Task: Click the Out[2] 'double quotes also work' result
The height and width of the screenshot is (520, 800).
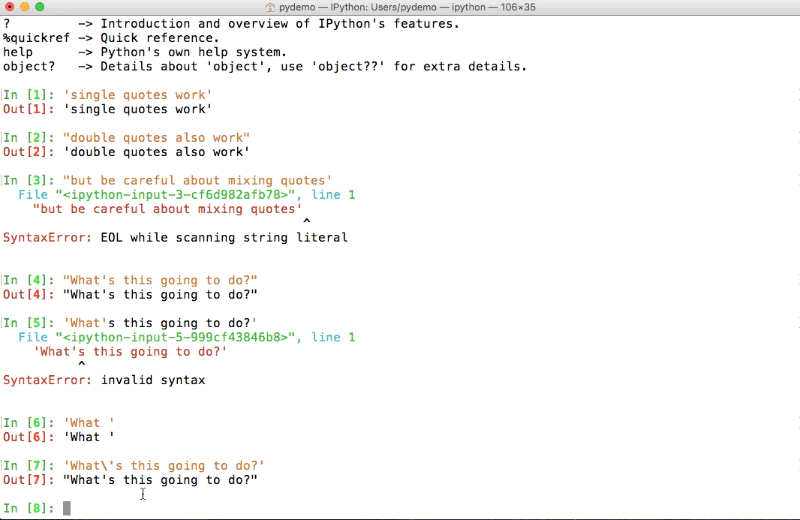Action: pyautogui.click(x=155, y=152)
